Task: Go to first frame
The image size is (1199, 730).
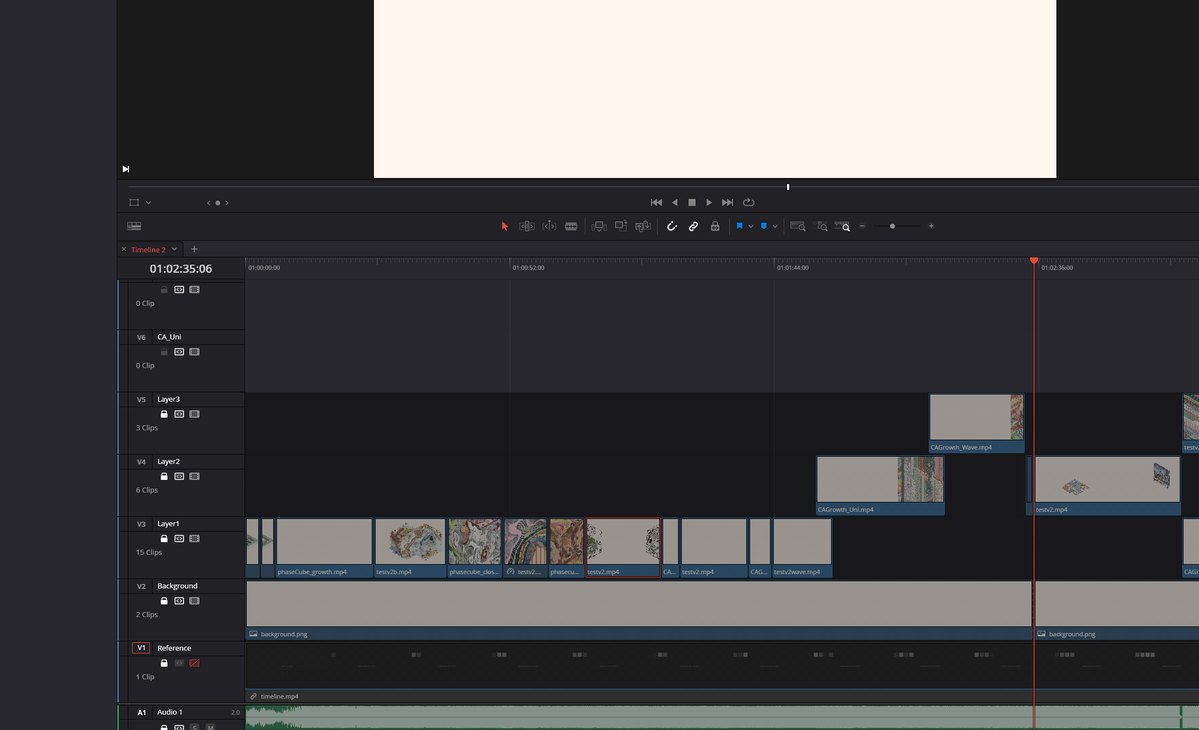Action: (x=656, y=203)
